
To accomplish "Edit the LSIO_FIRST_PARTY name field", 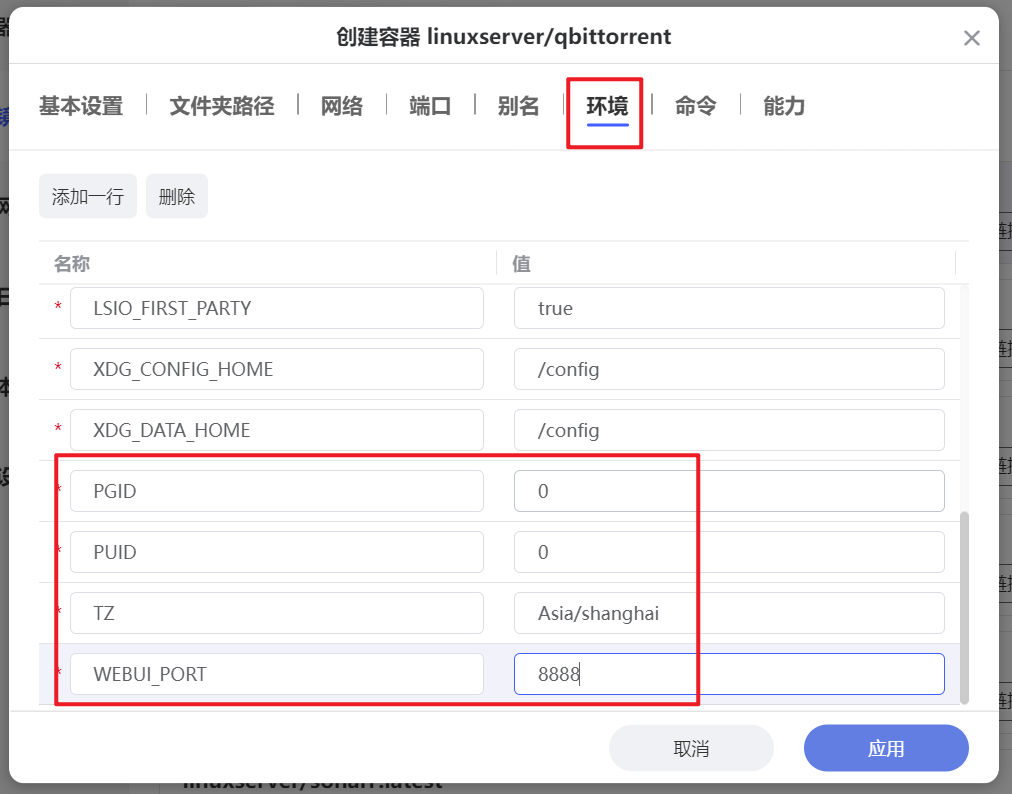I will point(277,308).
